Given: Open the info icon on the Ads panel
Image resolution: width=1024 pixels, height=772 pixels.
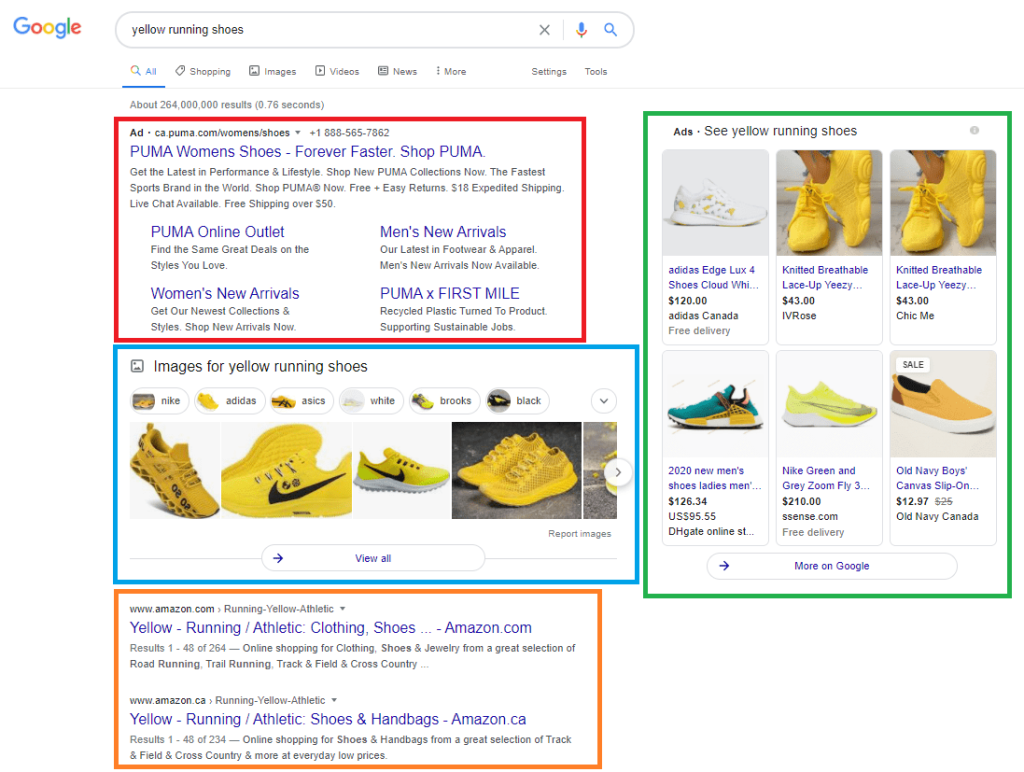Looking at the screenshot, I should coord(974,131).
